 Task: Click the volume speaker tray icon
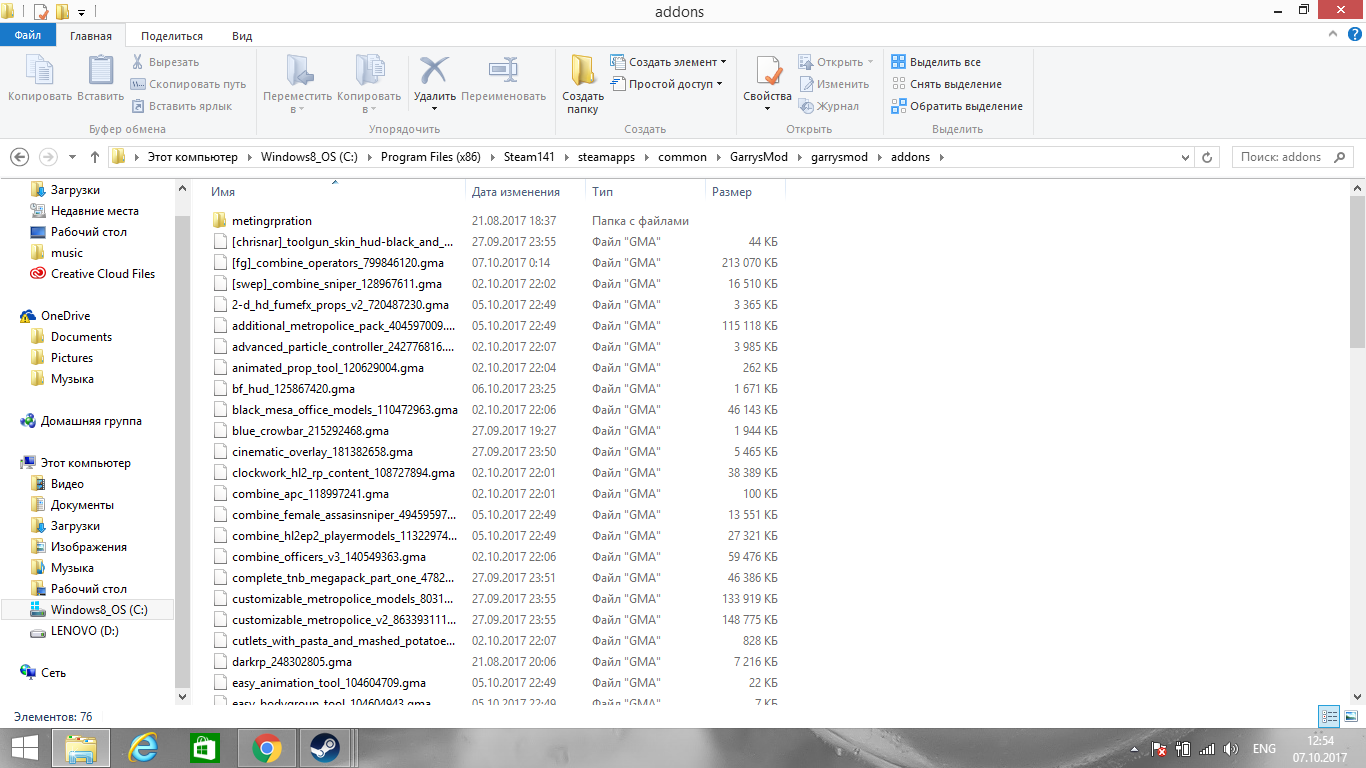1231,749
